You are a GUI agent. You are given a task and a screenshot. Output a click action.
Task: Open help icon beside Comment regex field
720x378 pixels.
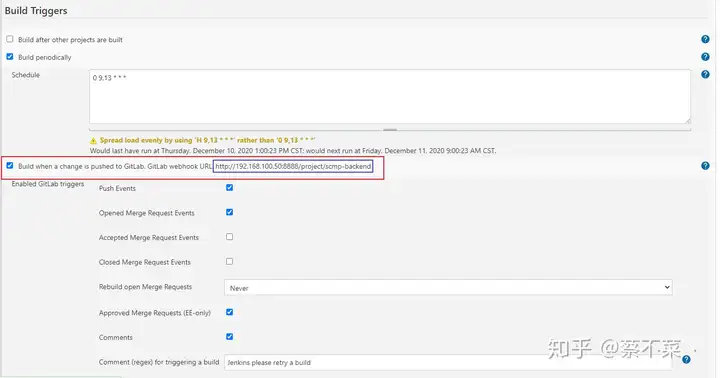686,360
